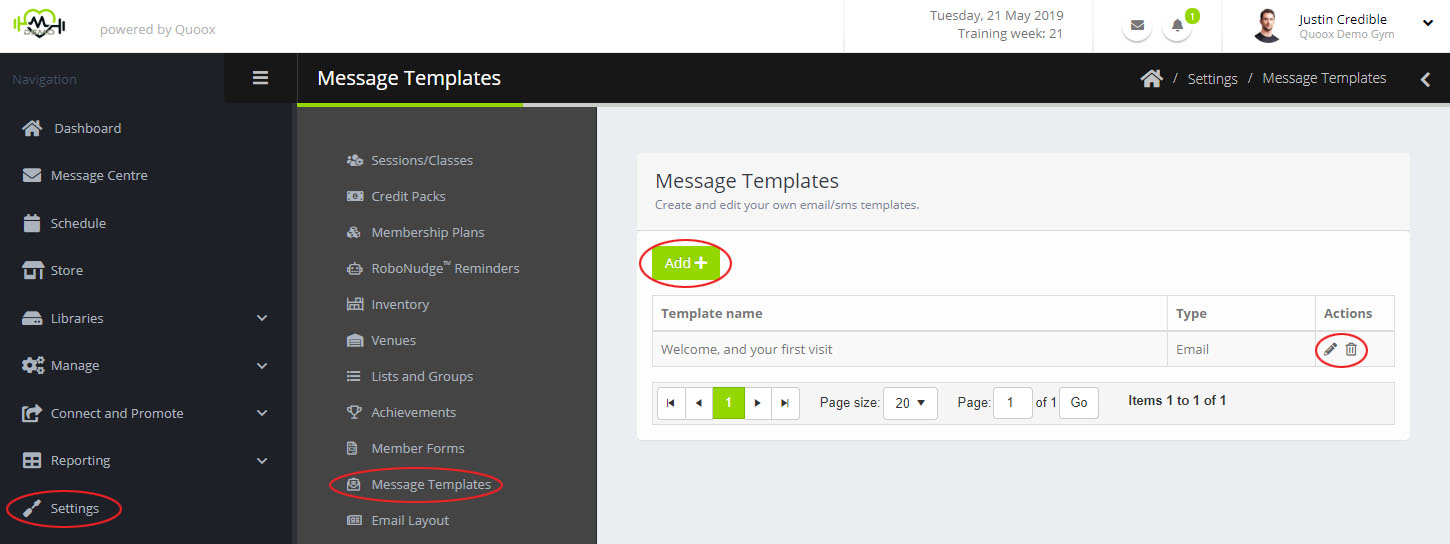Click the Message Centre envelope icon
This screenshot has width=1450, height=544.
[32, 175]
